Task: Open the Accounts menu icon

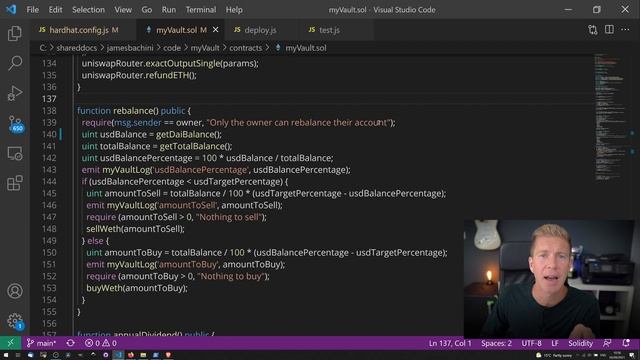Action: pos(15,291)
